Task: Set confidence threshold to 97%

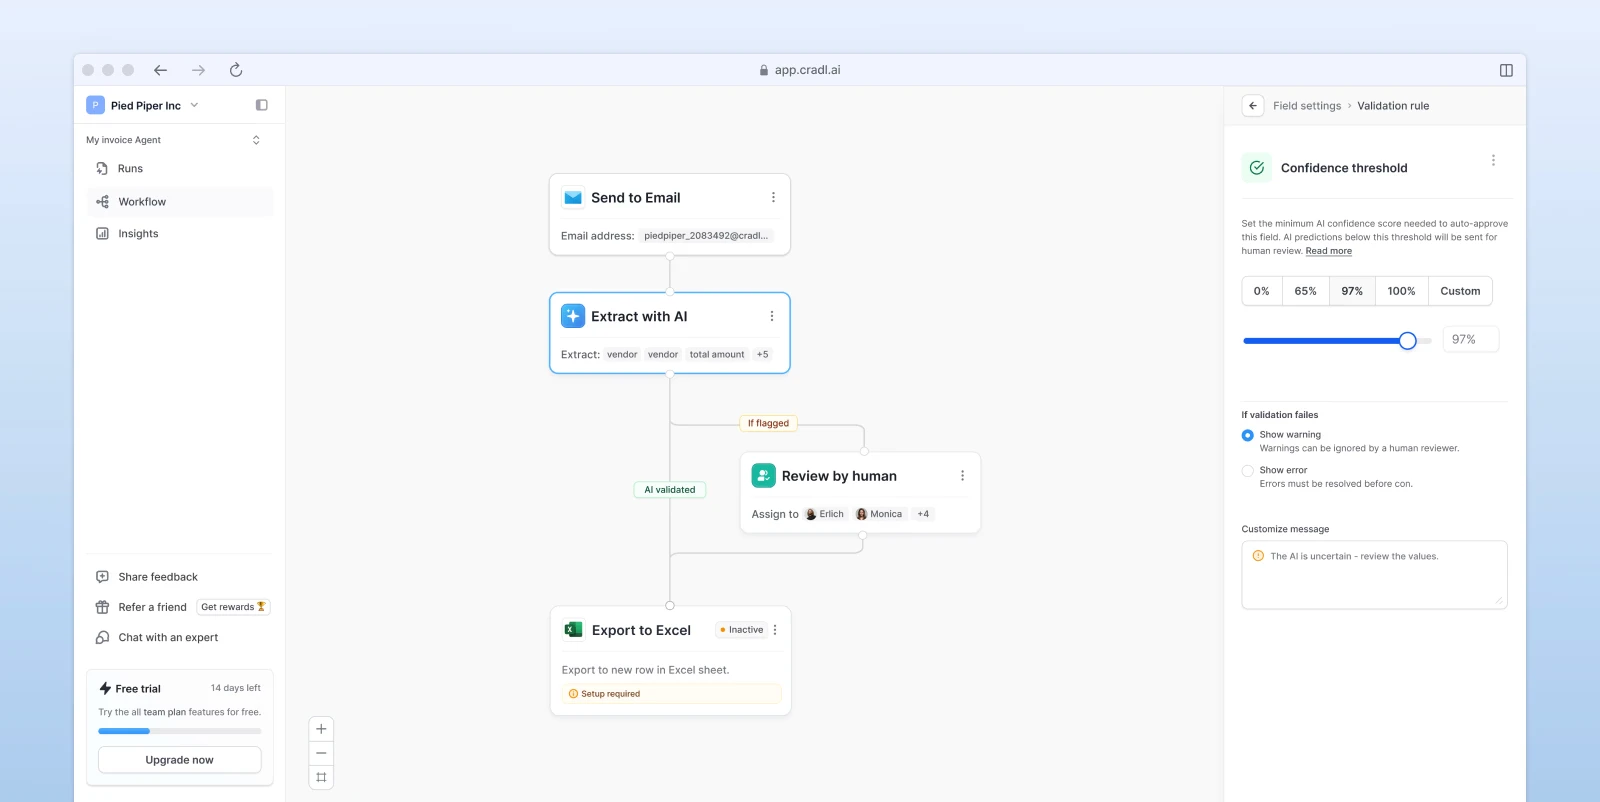Action: pyautogui.click(x=1352, y=291)
